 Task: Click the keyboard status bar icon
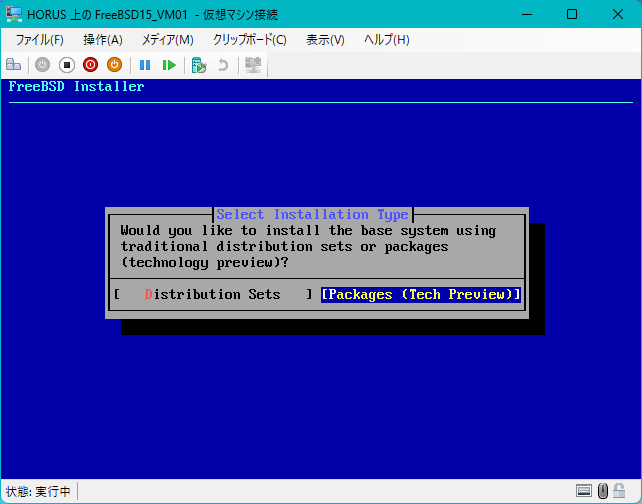[x=583, y=490]
